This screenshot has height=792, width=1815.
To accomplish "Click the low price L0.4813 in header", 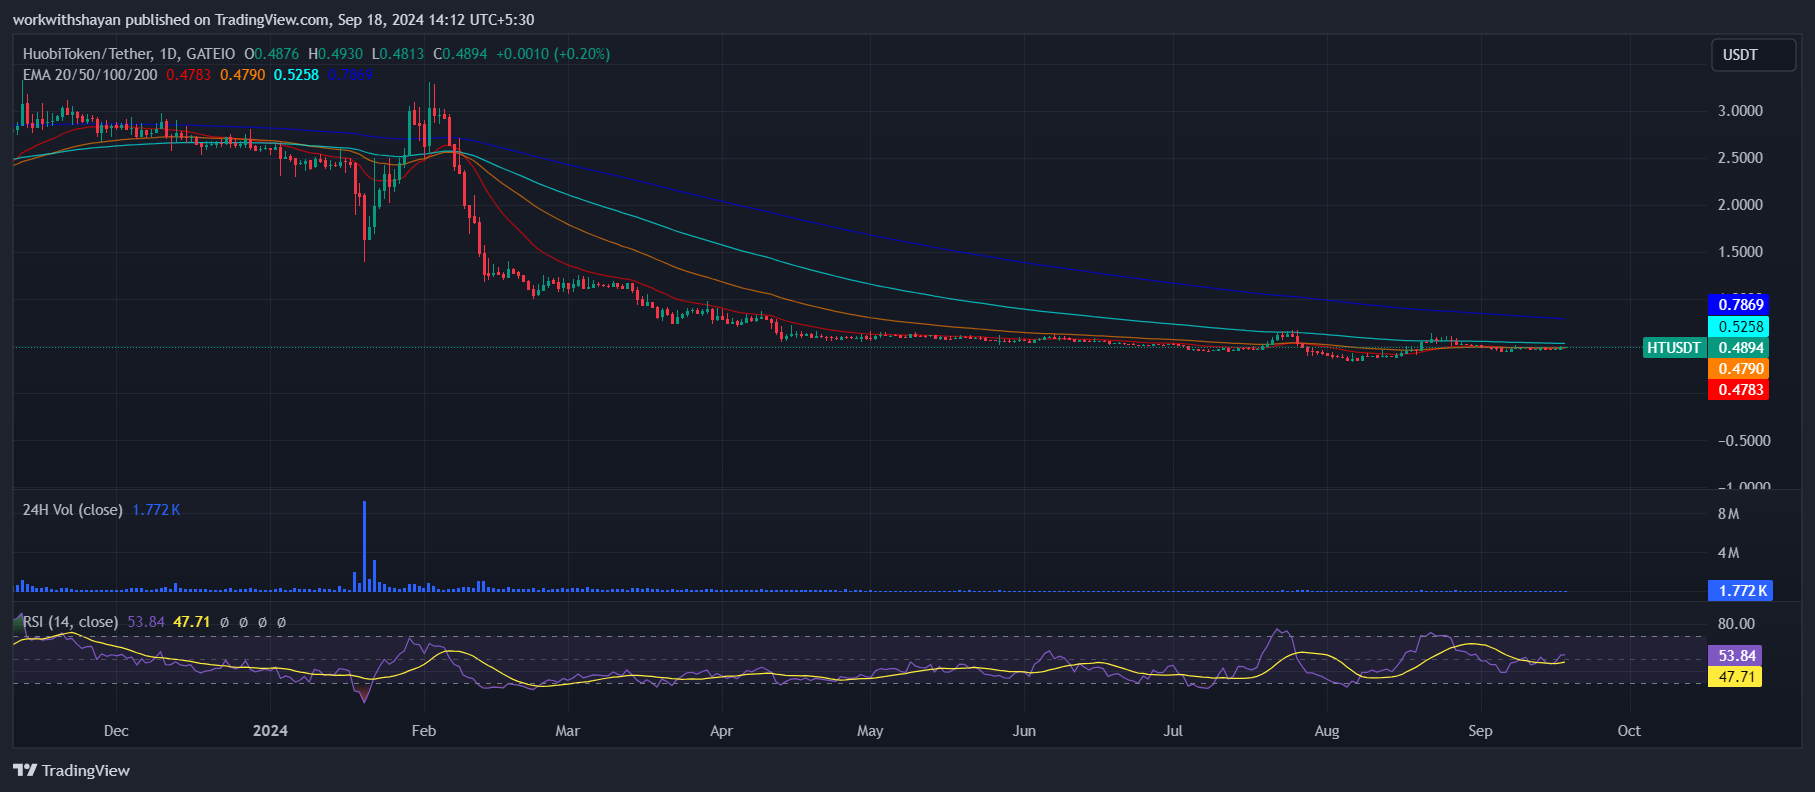I will [397, 54].
